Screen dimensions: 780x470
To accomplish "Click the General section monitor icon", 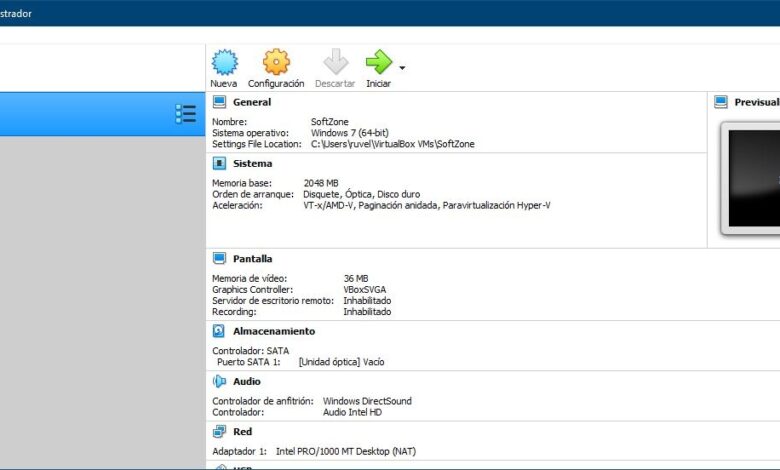I will [219, 102].
